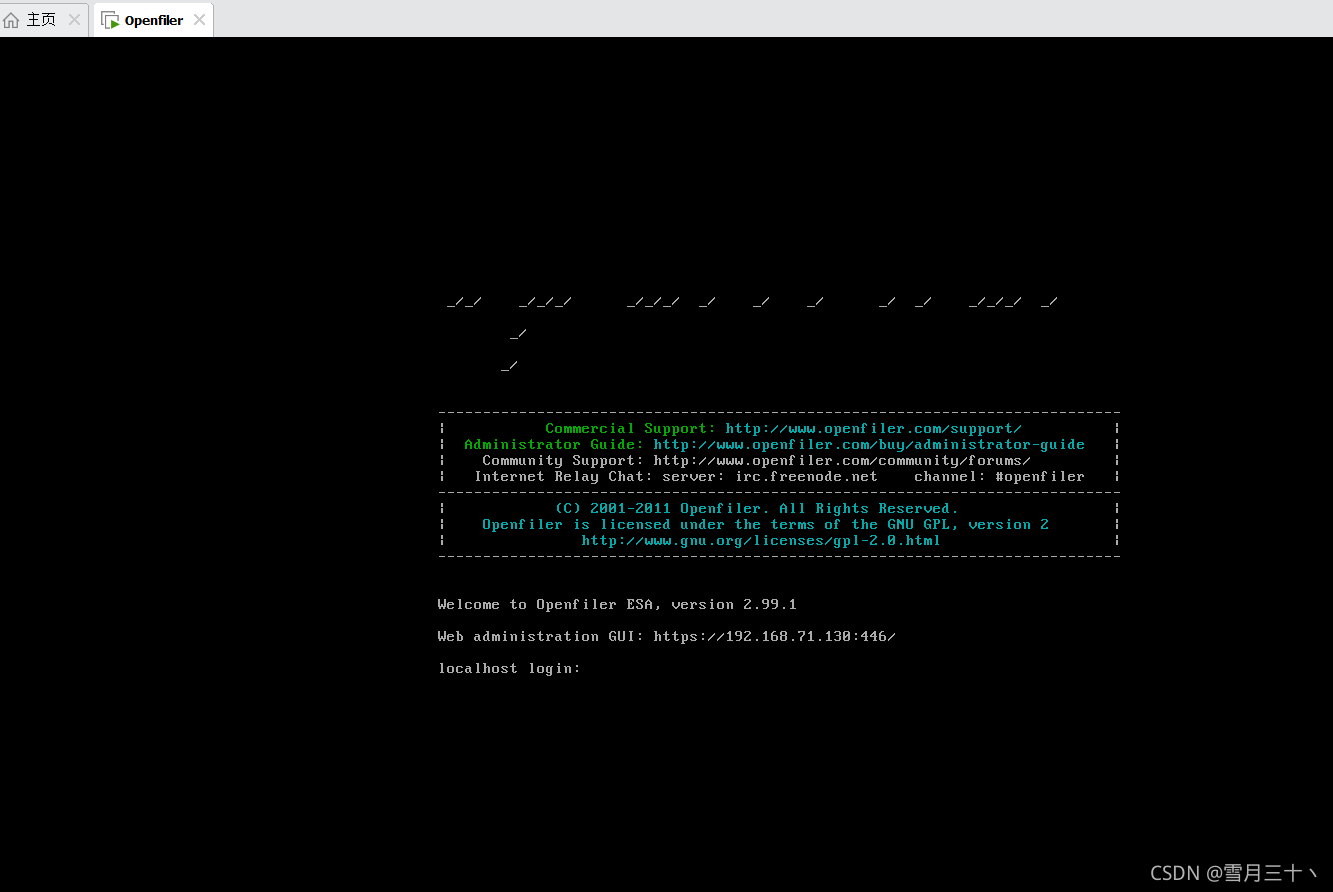Viewport: 1333px width, 892px height.
Task: Click the copyright 2001-2011 Openfiler line
Action: point(756,508)
